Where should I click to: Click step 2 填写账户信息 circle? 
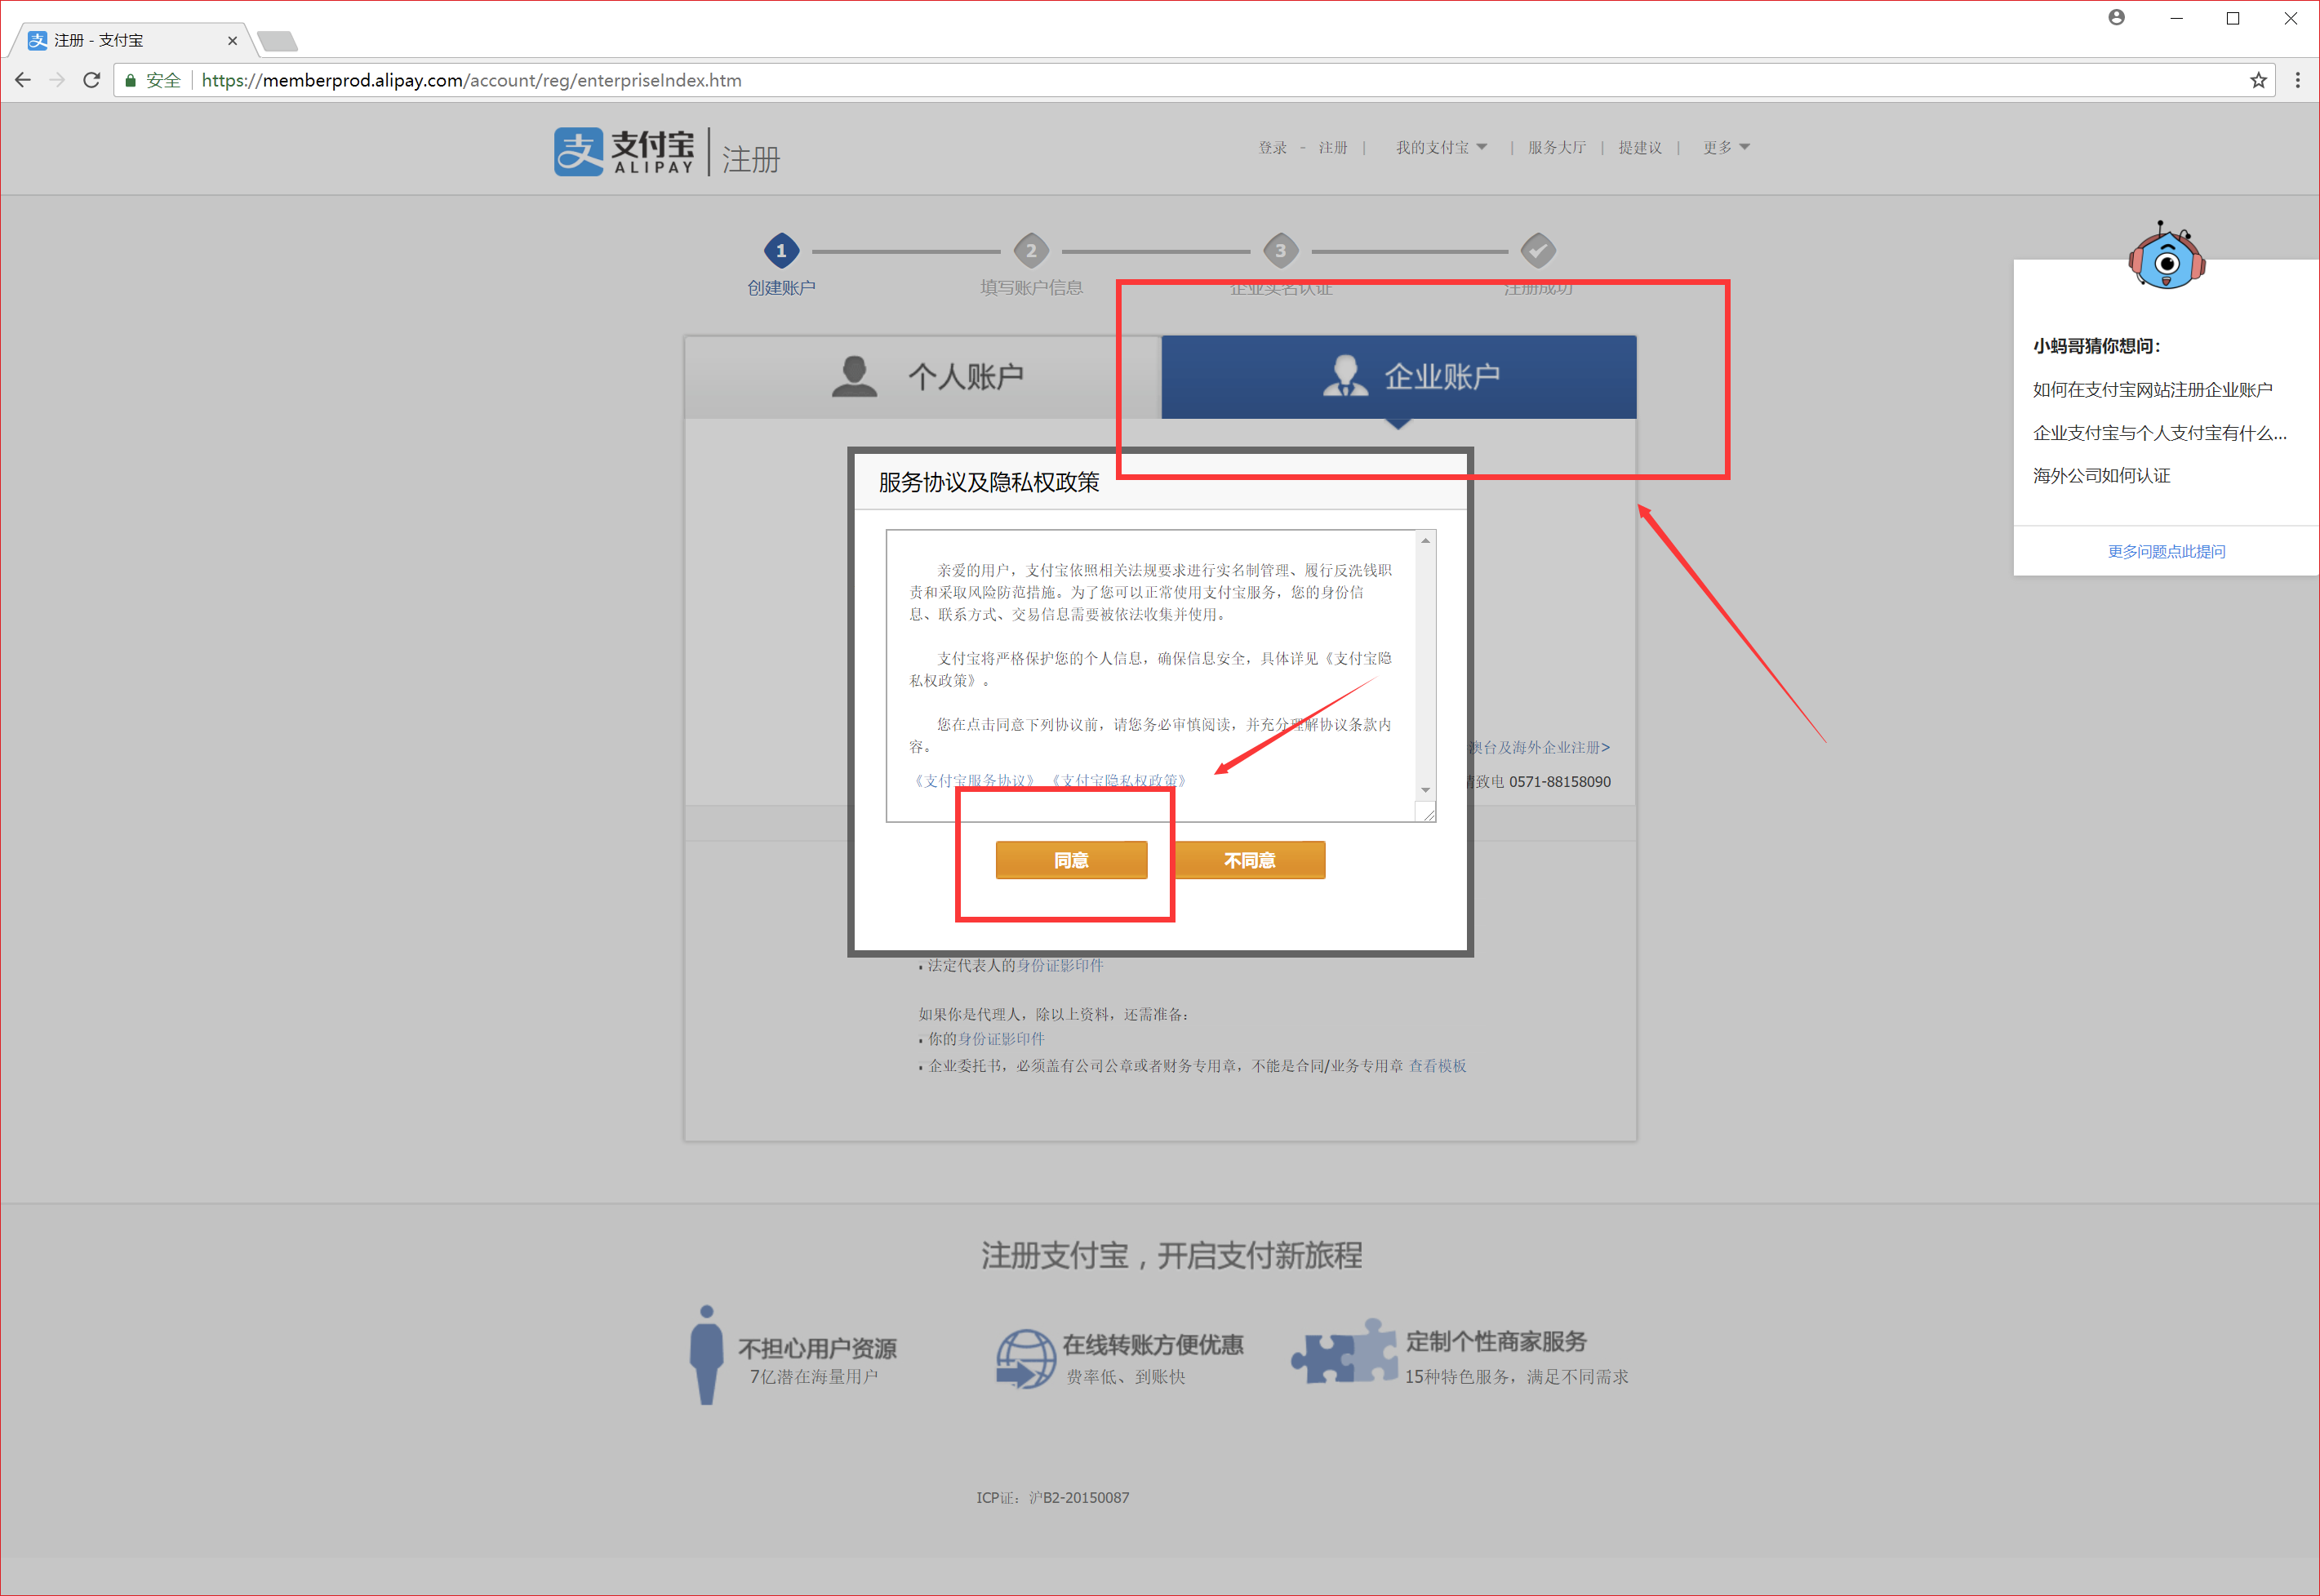1031,251
